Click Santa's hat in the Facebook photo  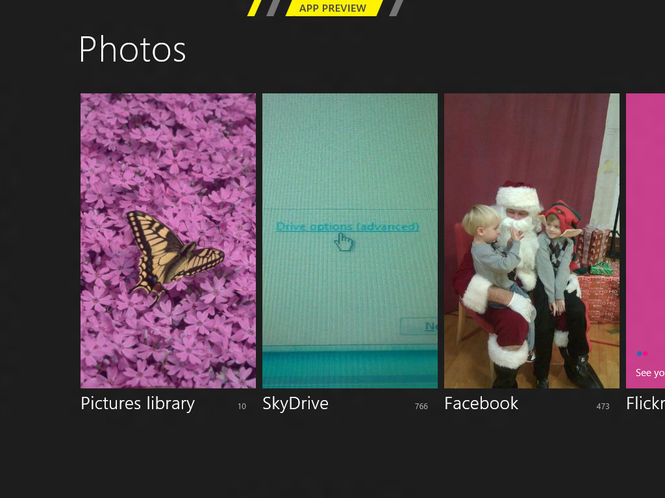click(519, 196)
